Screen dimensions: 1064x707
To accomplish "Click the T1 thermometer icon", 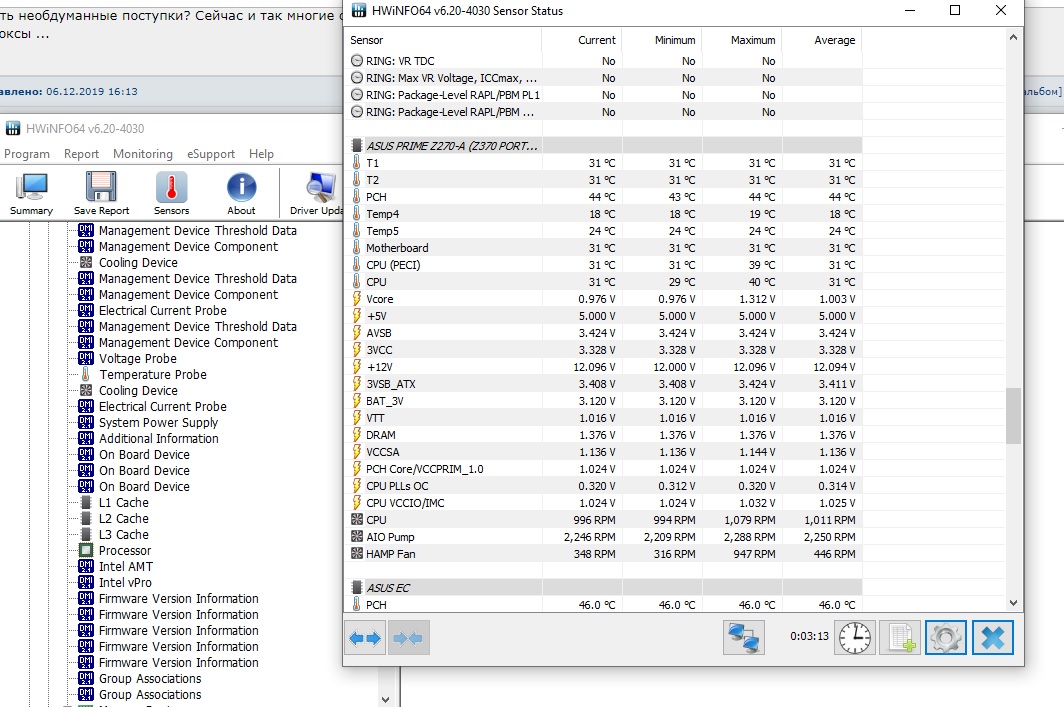I will tap(357, 162).
